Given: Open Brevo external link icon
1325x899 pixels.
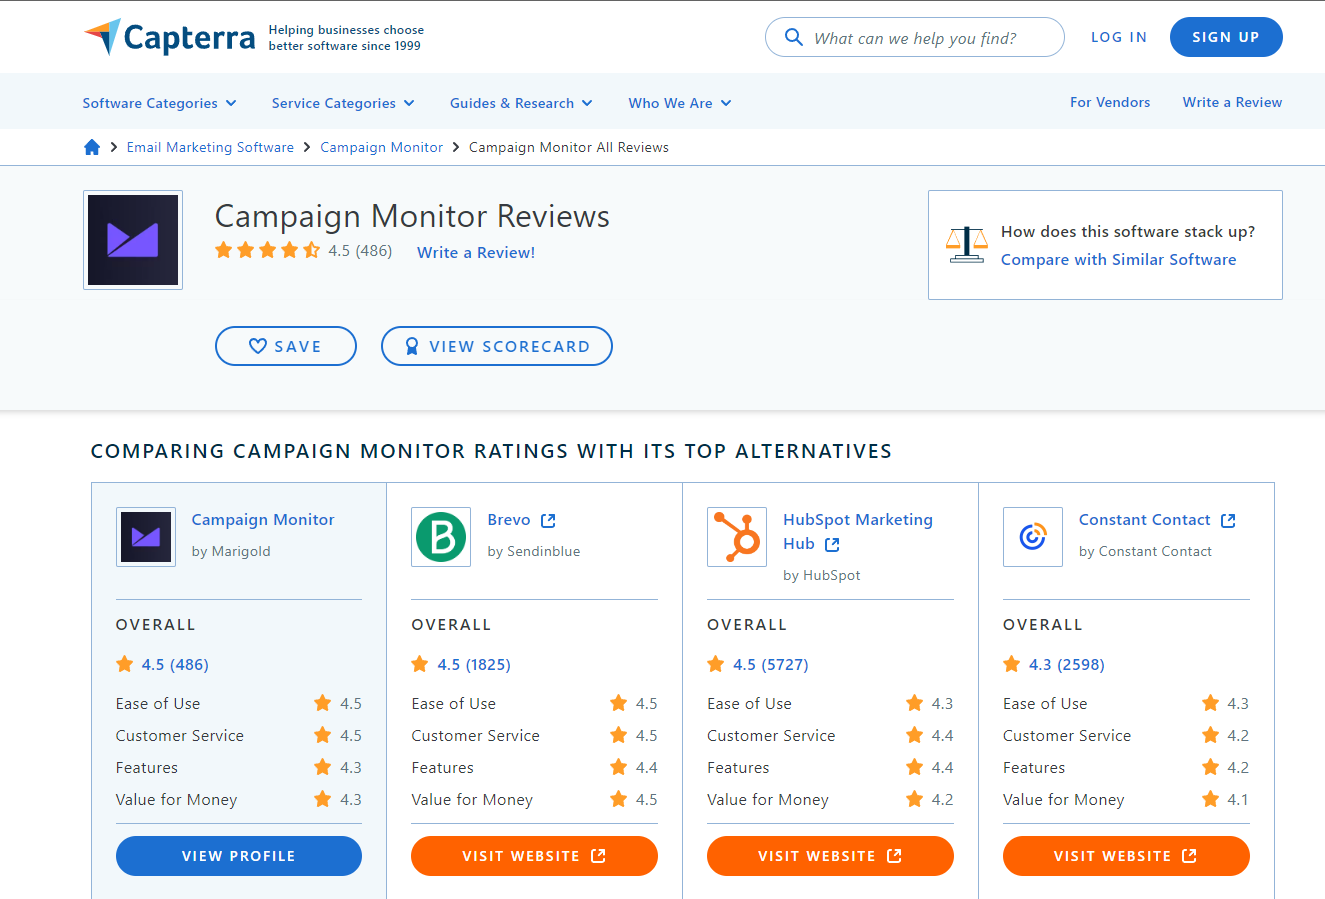Looking at the screenshot, I should click(x=548, y=520).
